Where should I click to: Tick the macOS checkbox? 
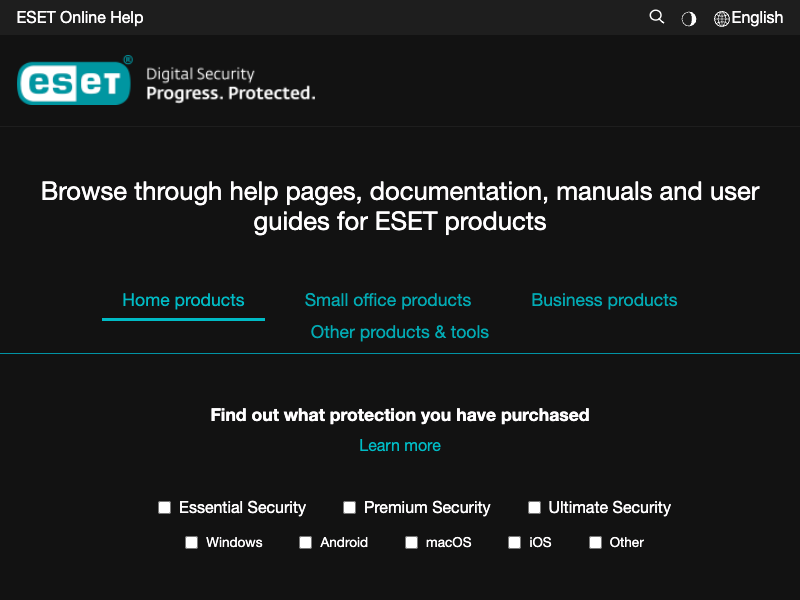pyautogui.click(x=411, y=542)
